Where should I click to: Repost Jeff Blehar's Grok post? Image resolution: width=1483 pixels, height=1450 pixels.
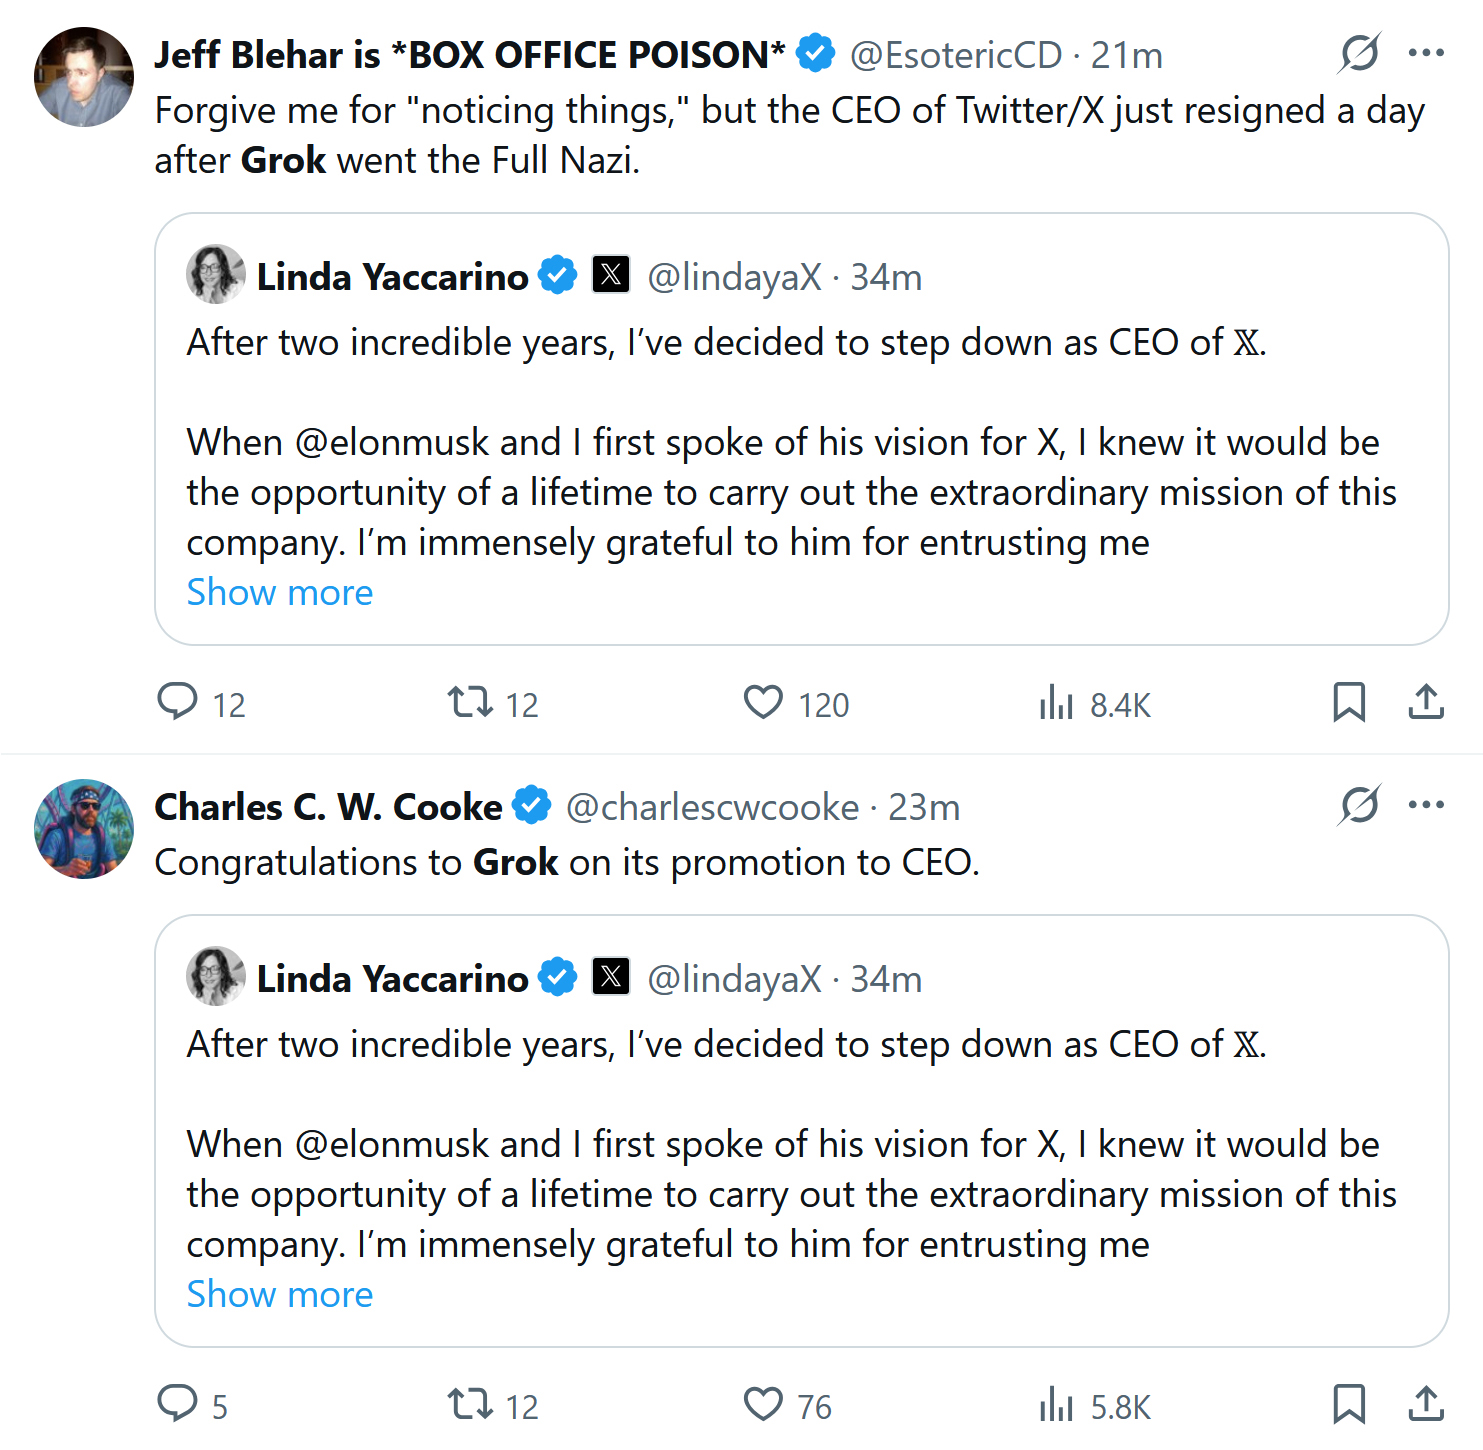coord(470,702)
